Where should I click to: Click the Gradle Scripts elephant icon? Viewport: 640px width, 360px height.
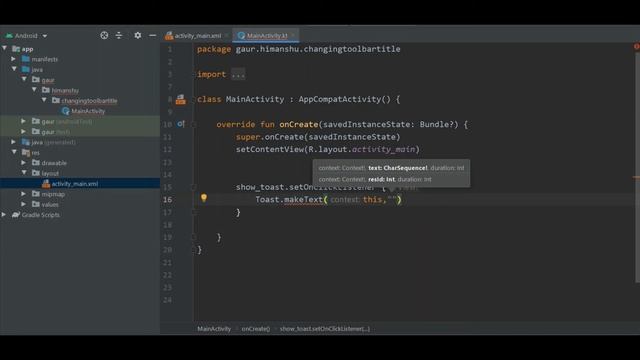click(16, 214)
